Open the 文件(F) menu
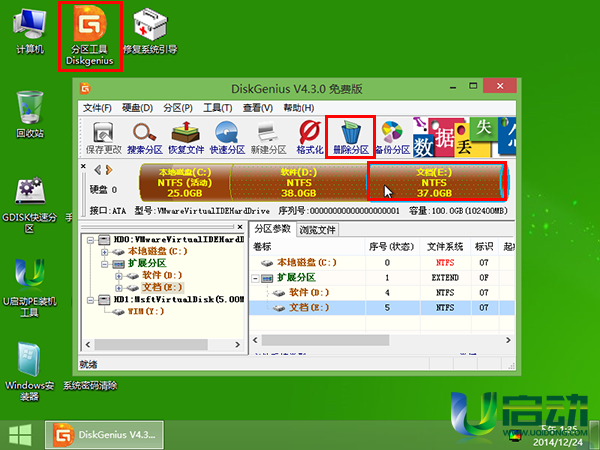This screenshot has width=600, height=450. pyautogui.click(x=97, y=108)
